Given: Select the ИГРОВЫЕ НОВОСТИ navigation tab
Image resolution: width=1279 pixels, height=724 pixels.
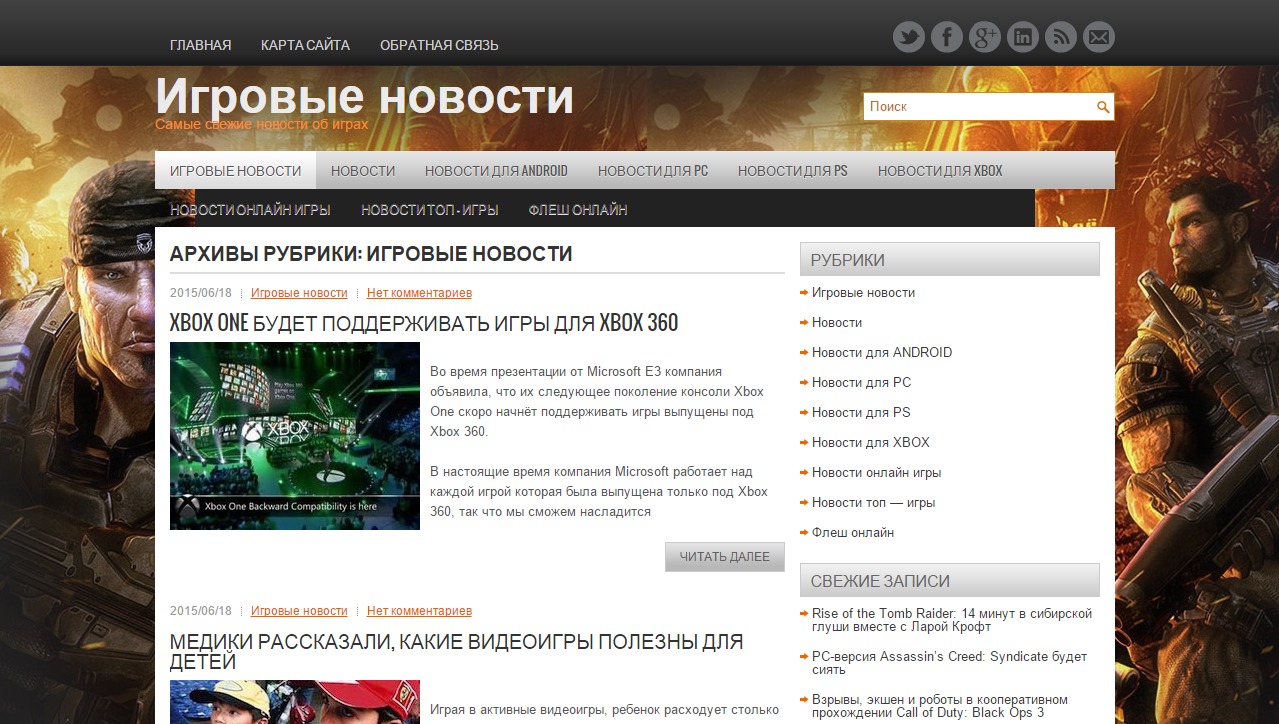Looking at the screenshot, I should tap(235, 170).
